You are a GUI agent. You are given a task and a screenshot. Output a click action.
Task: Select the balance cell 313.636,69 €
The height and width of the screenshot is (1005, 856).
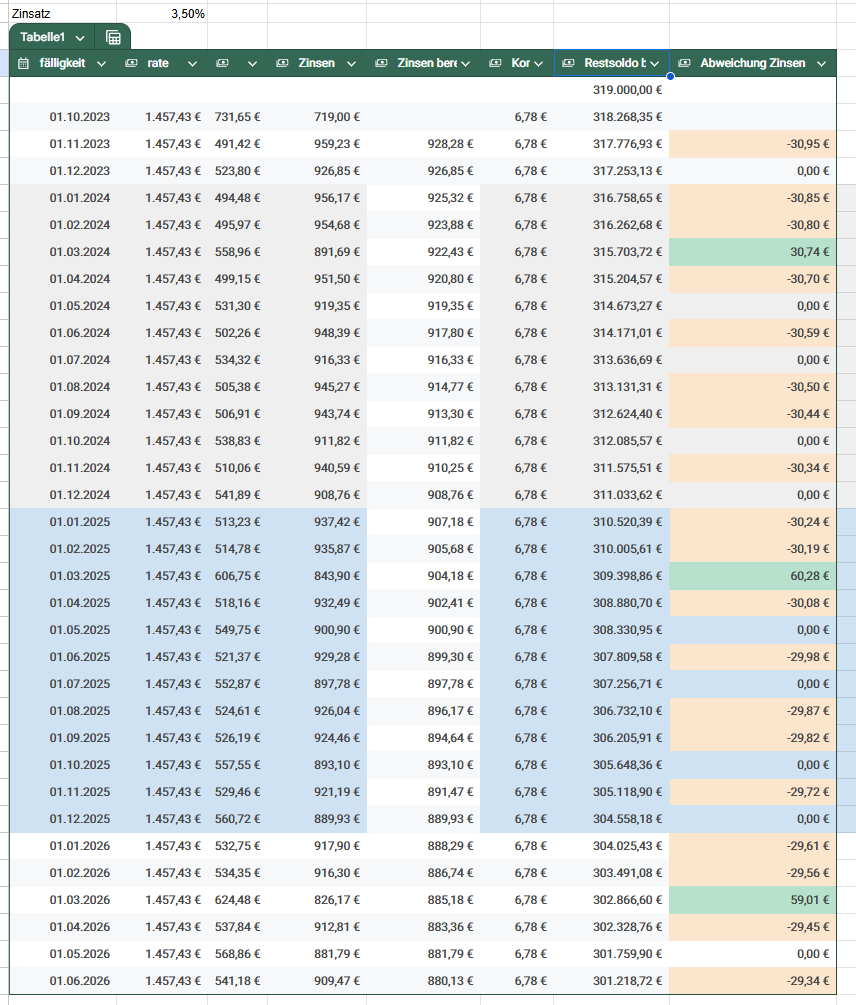pos(612,360)
